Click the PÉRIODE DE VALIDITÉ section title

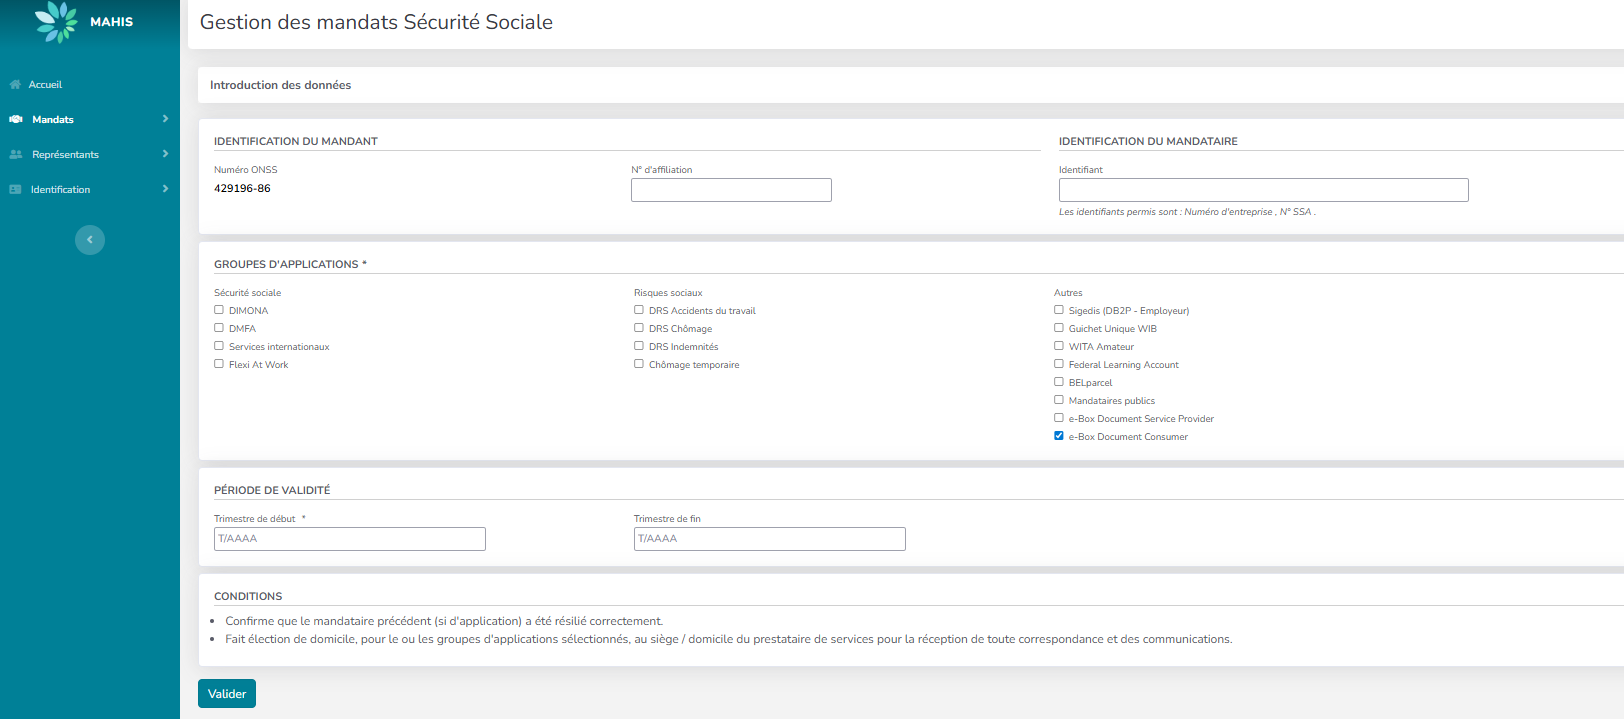(272, 490)
